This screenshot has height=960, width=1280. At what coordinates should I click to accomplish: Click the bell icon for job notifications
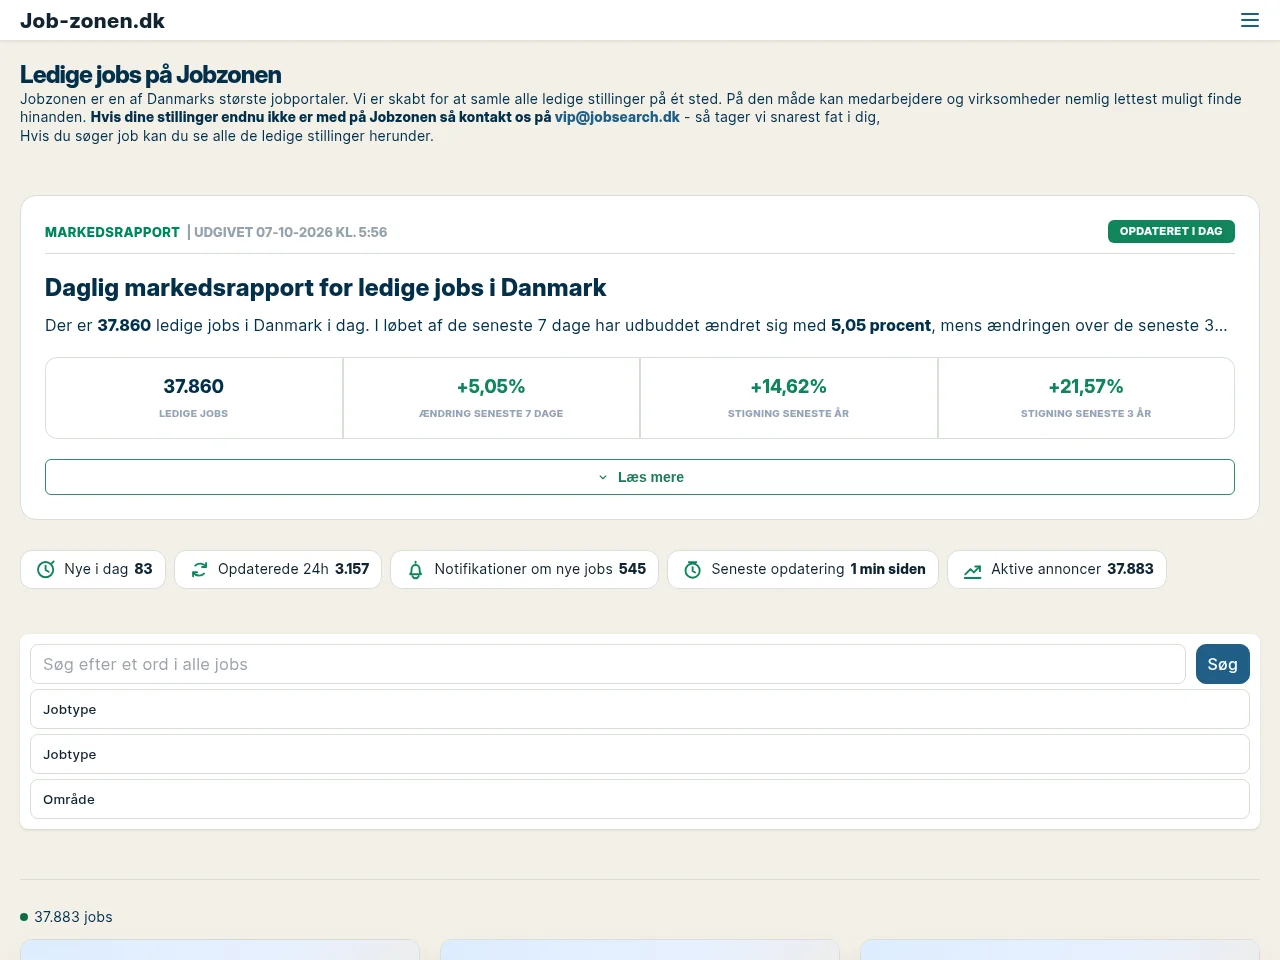click(416, 569)
